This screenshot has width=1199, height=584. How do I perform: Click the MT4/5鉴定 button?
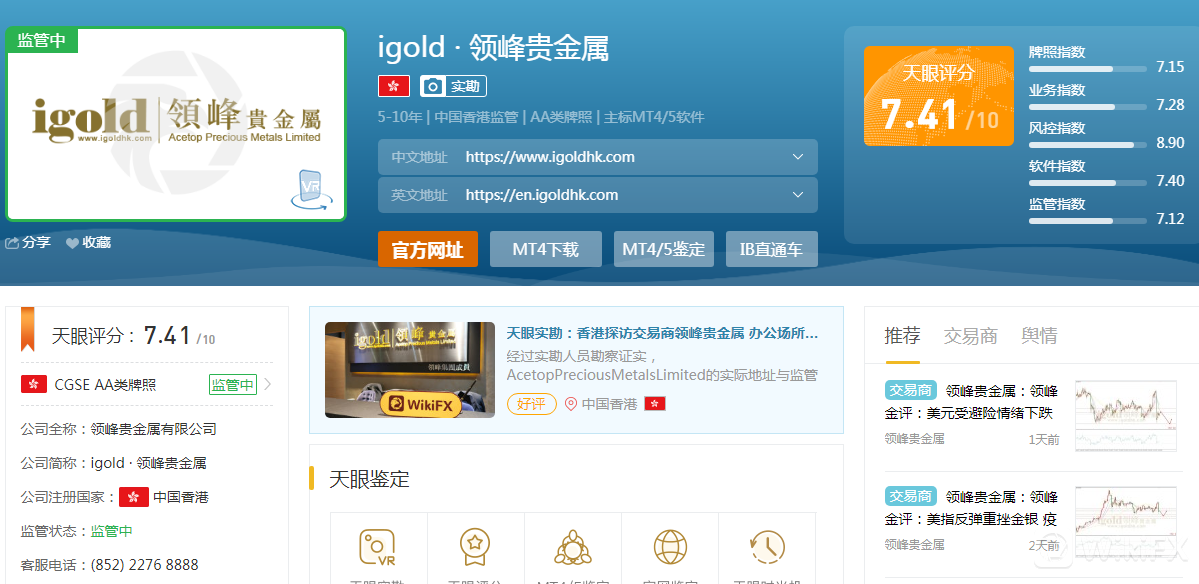(664, 249)
